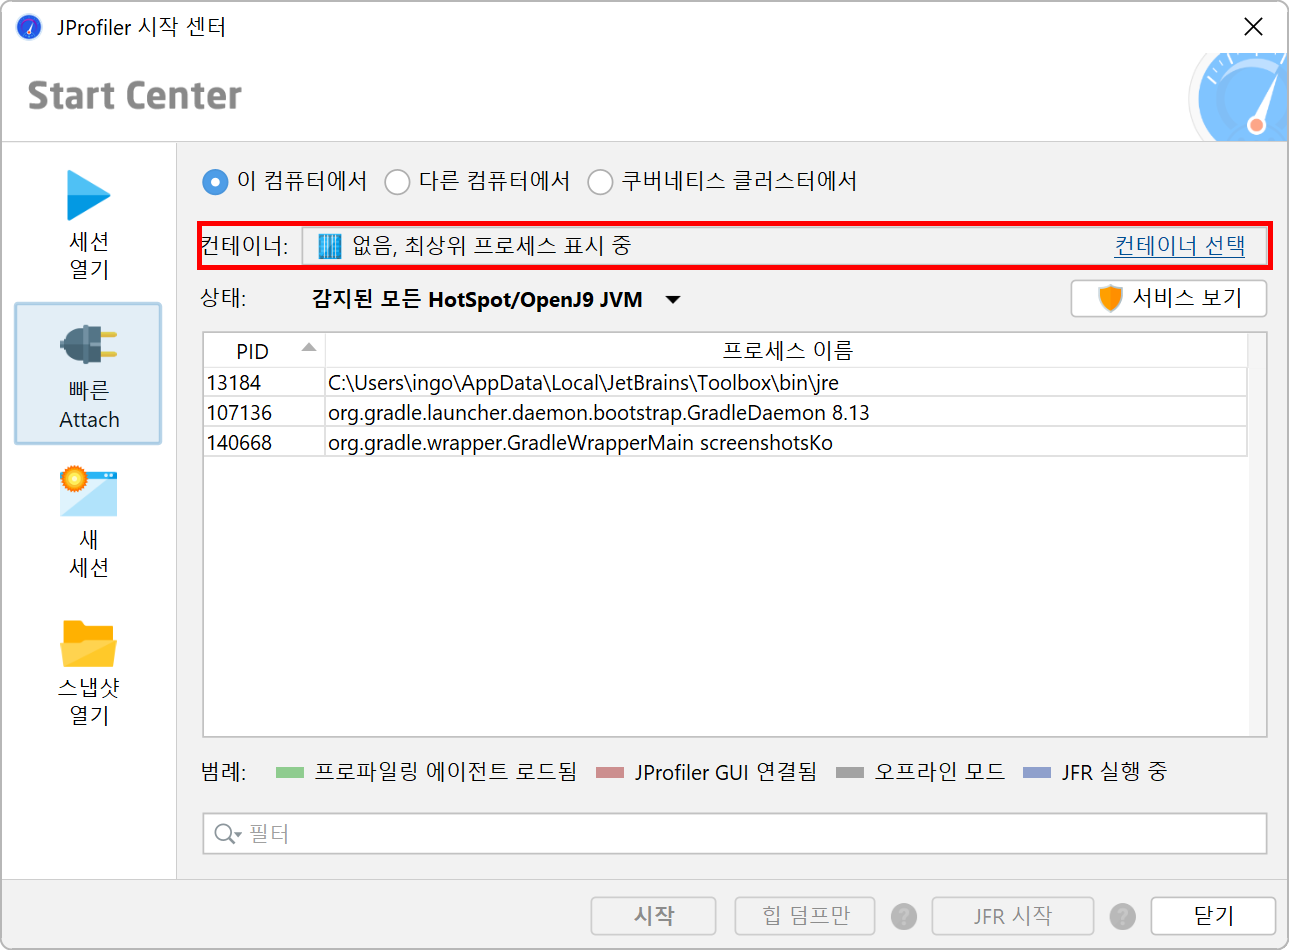Viewport: 1289px width, 950px height.
Task: Click the 힙 덤프만 button
Action: (805, 916)
